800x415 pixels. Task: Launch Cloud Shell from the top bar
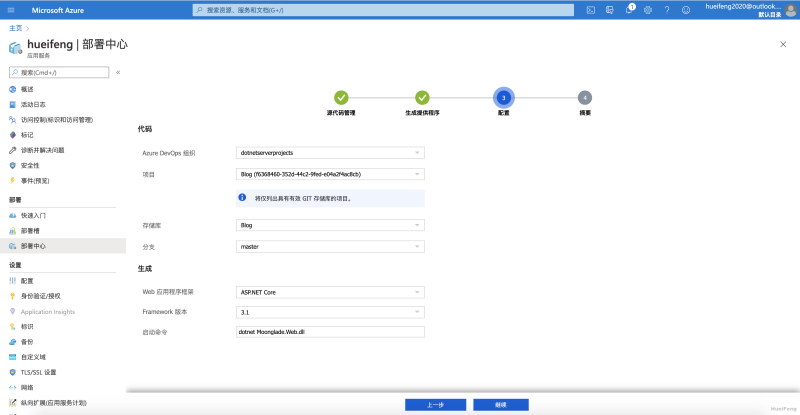pos(591,10)
